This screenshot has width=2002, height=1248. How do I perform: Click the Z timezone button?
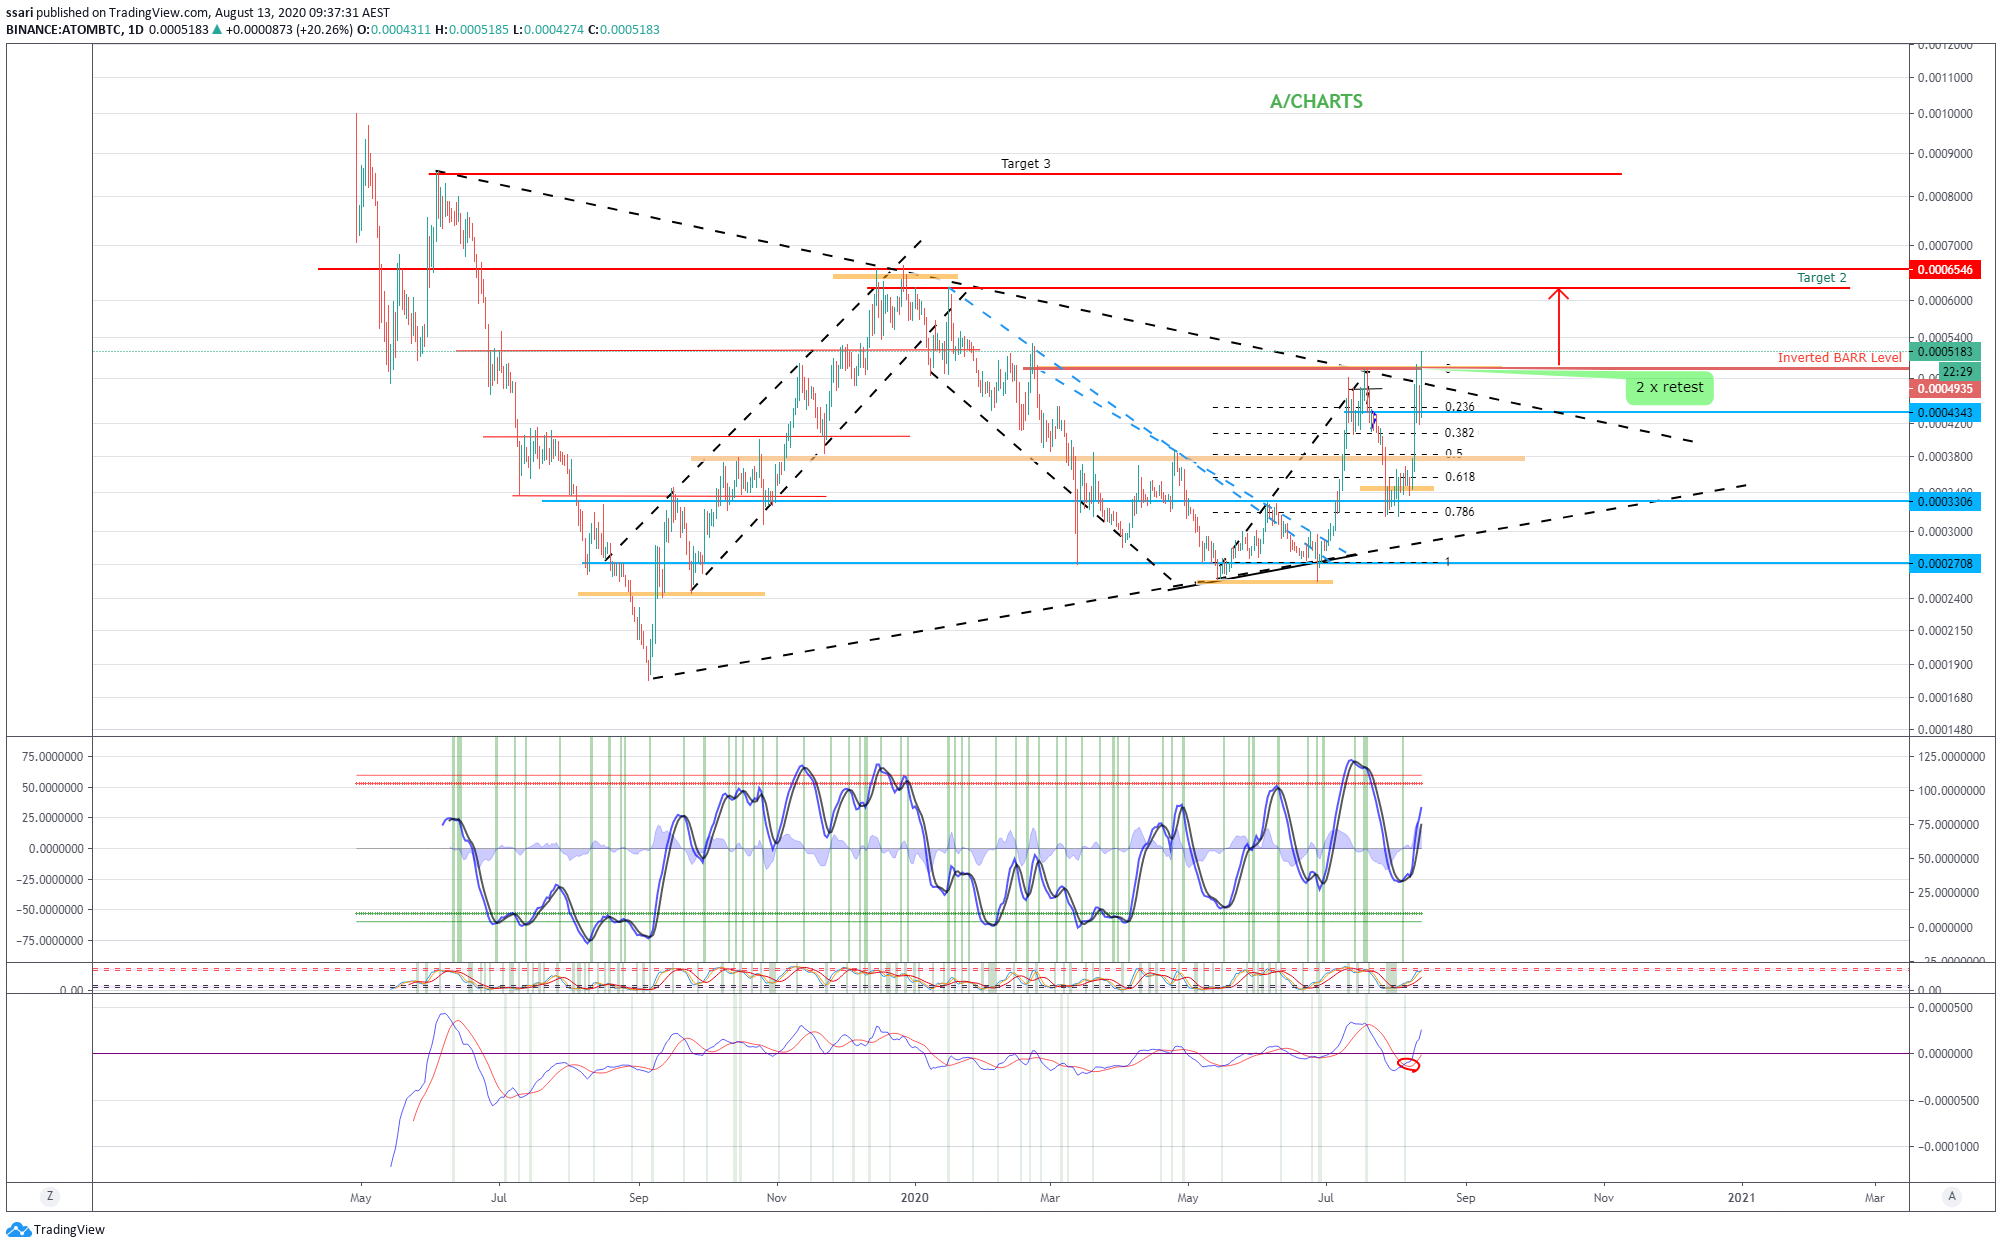coord(49,1196)
